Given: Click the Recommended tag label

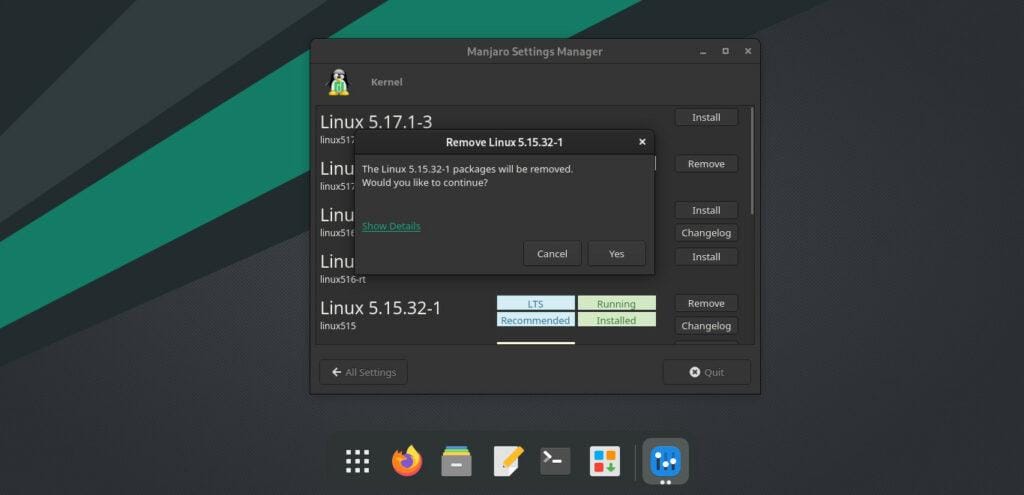Looking at the screenshot, I should coord(536,320).
